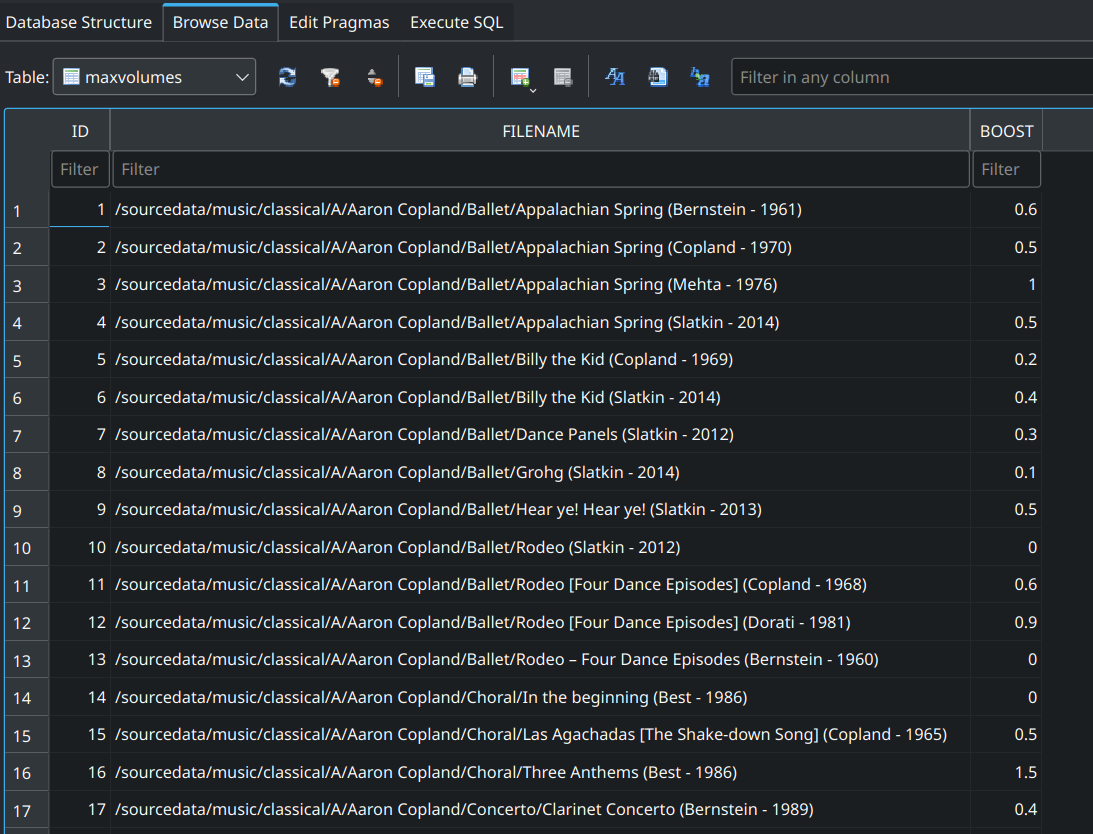This screenshot has height=834, width=1093.
Task: Open the Table selector dropdown
Action: click(x=240, y=76)
